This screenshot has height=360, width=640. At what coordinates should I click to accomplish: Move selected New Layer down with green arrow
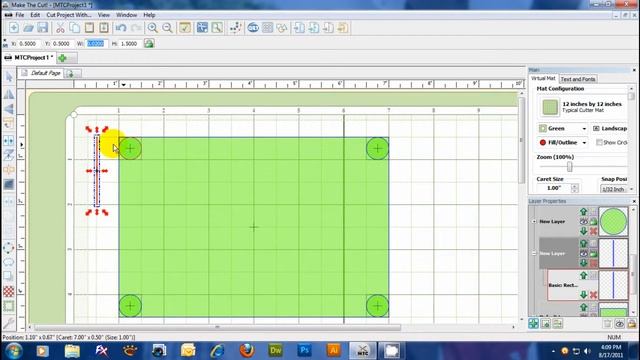tap(584, 263)
